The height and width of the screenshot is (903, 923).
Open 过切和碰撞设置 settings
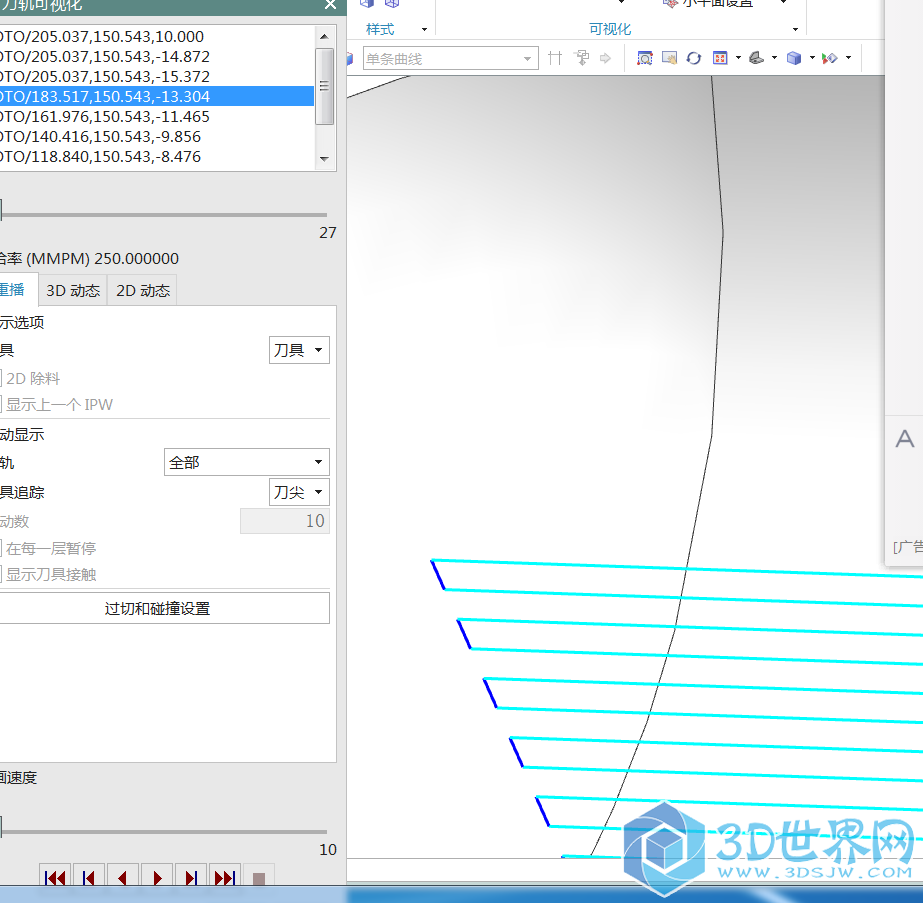click(164, 608)
